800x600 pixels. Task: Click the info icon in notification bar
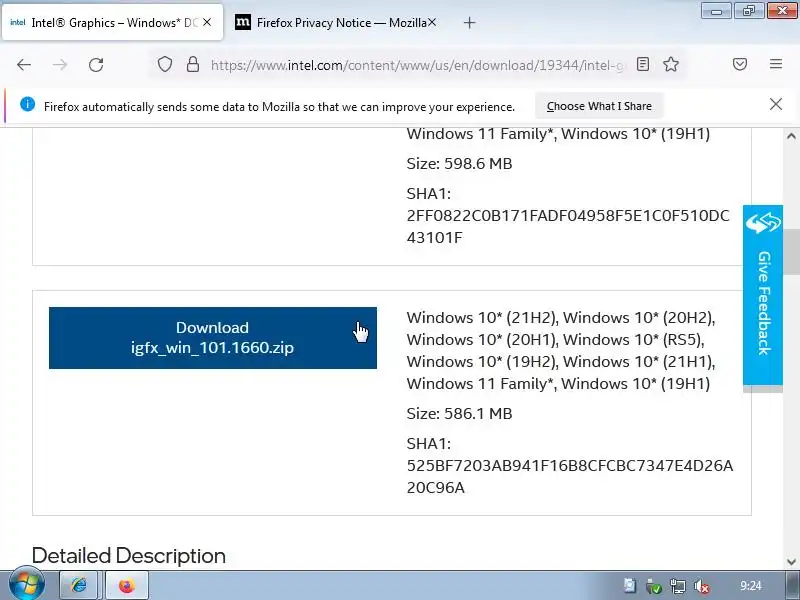click(27, 104)
